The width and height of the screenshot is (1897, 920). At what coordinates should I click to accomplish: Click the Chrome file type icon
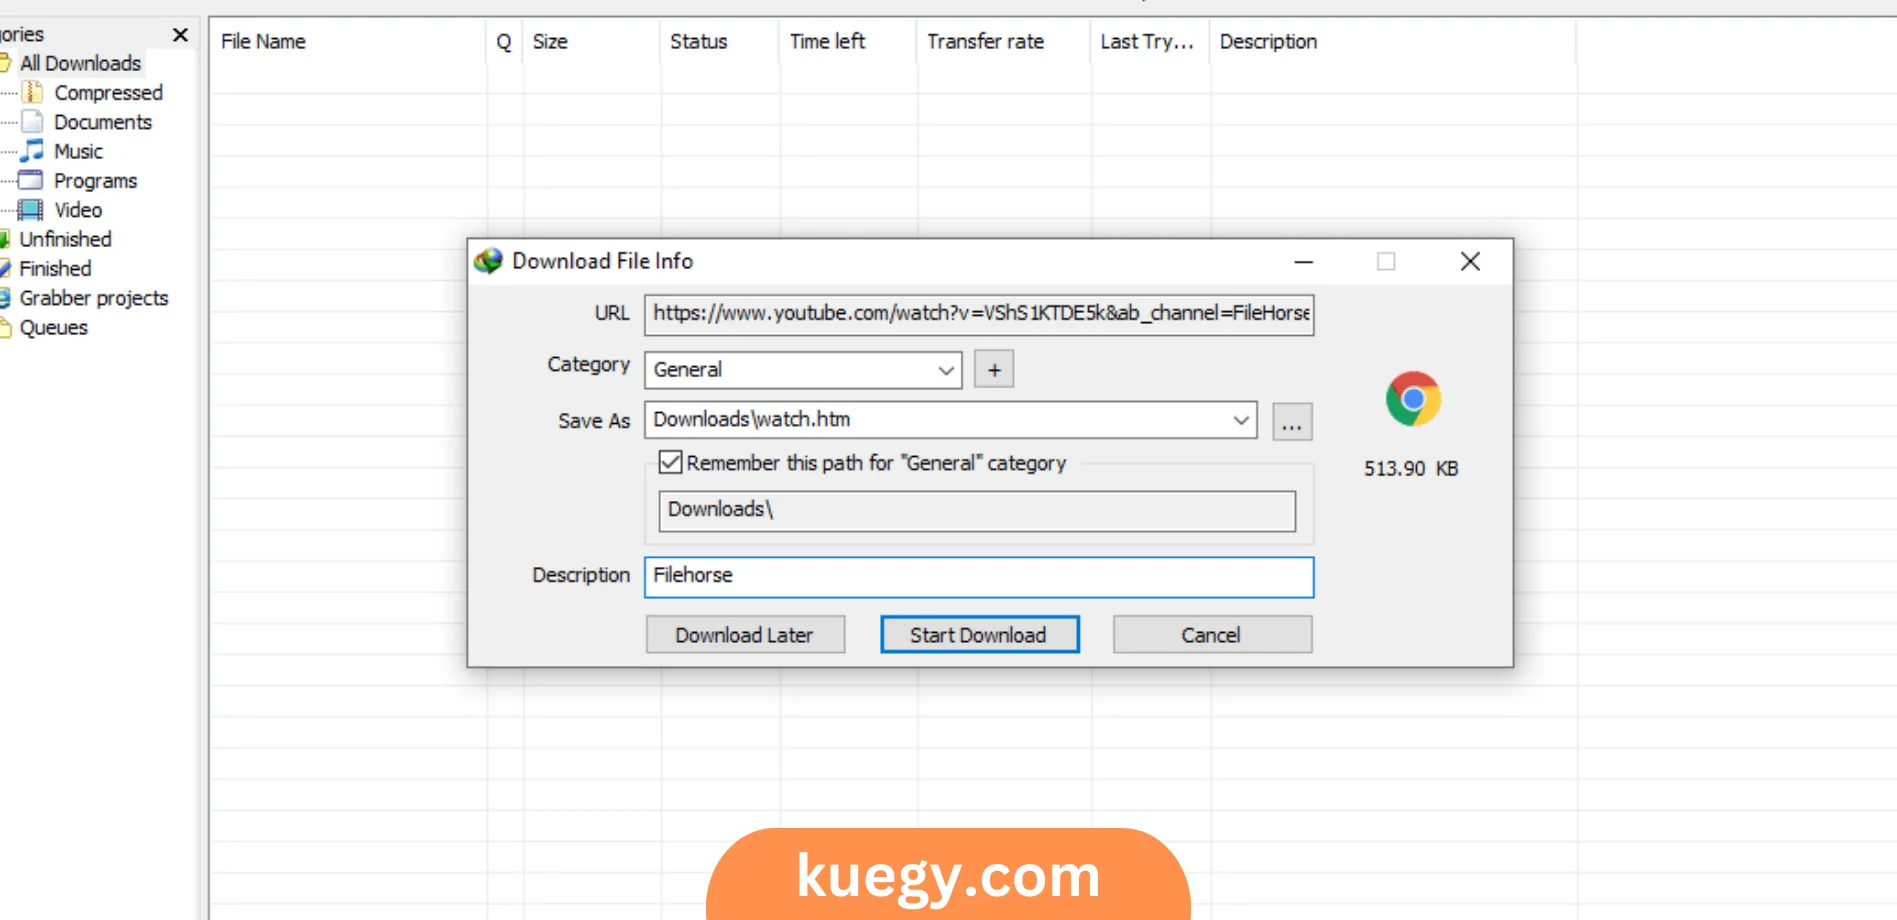click(1413, 399)
